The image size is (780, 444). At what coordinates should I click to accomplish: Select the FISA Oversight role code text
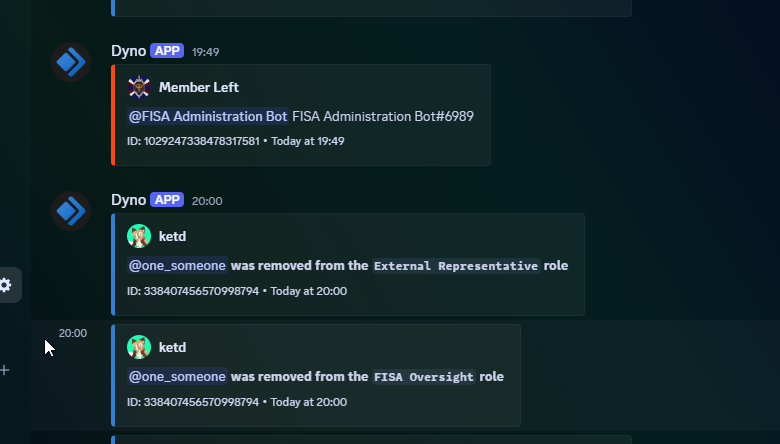(423, 377)
